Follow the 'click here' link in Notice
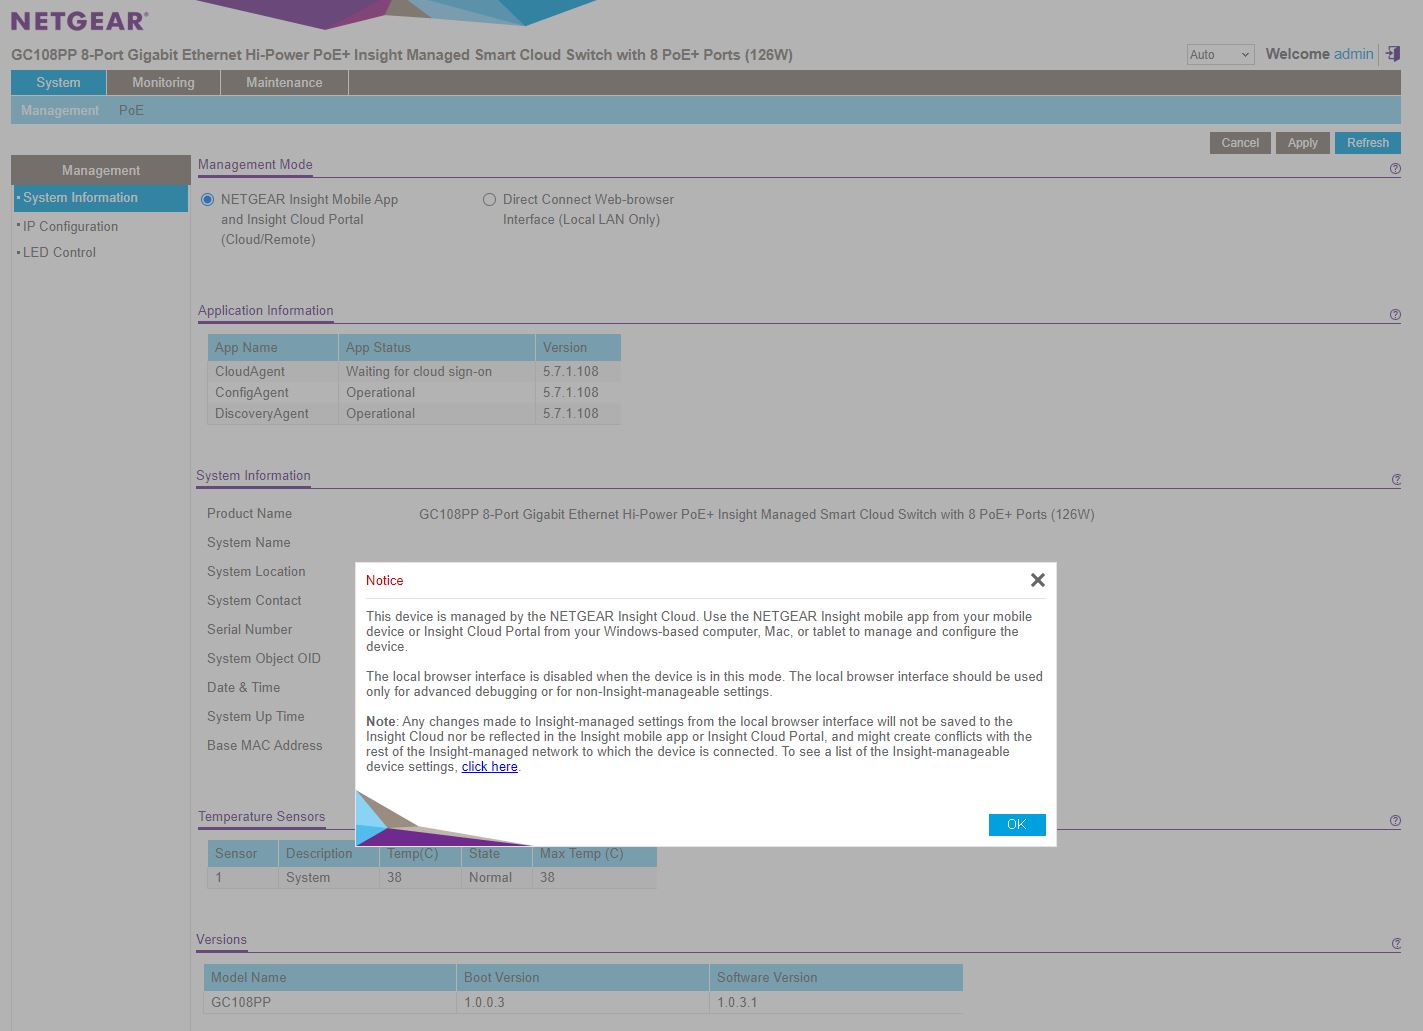Image resolution: width=1423 pixels, height=1031 pixels. coord(490,767)
